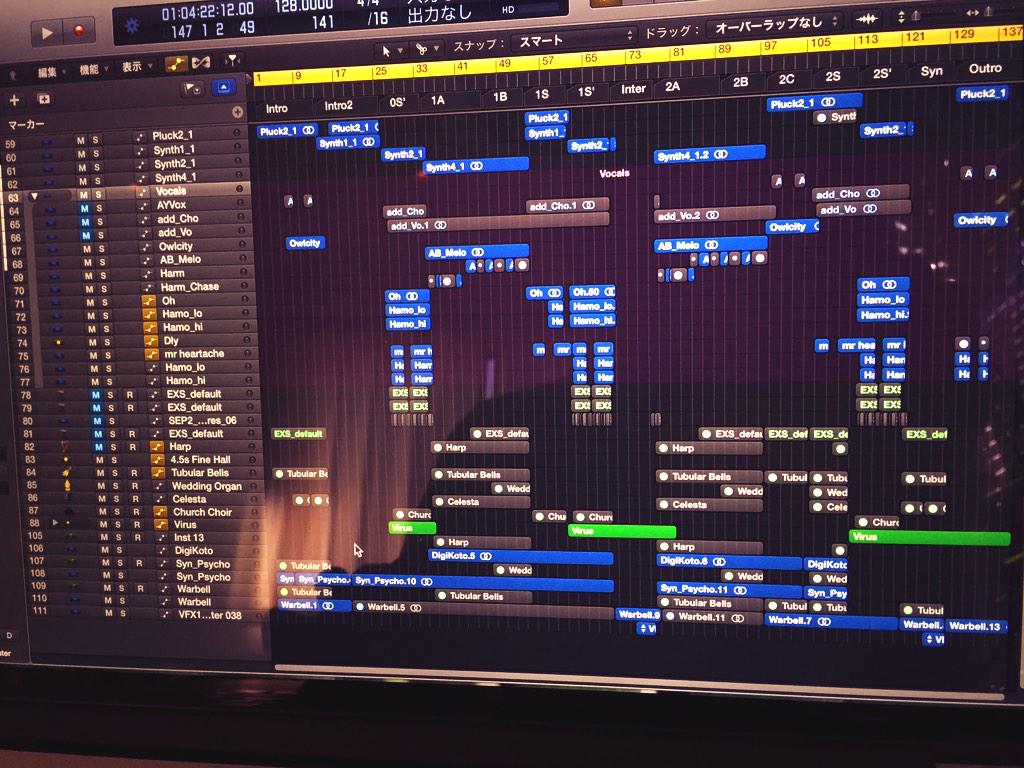Select the AB_Melo region in section 1A
The height and width of the screenshot is (768, 1024).
[x=477, y=251]
